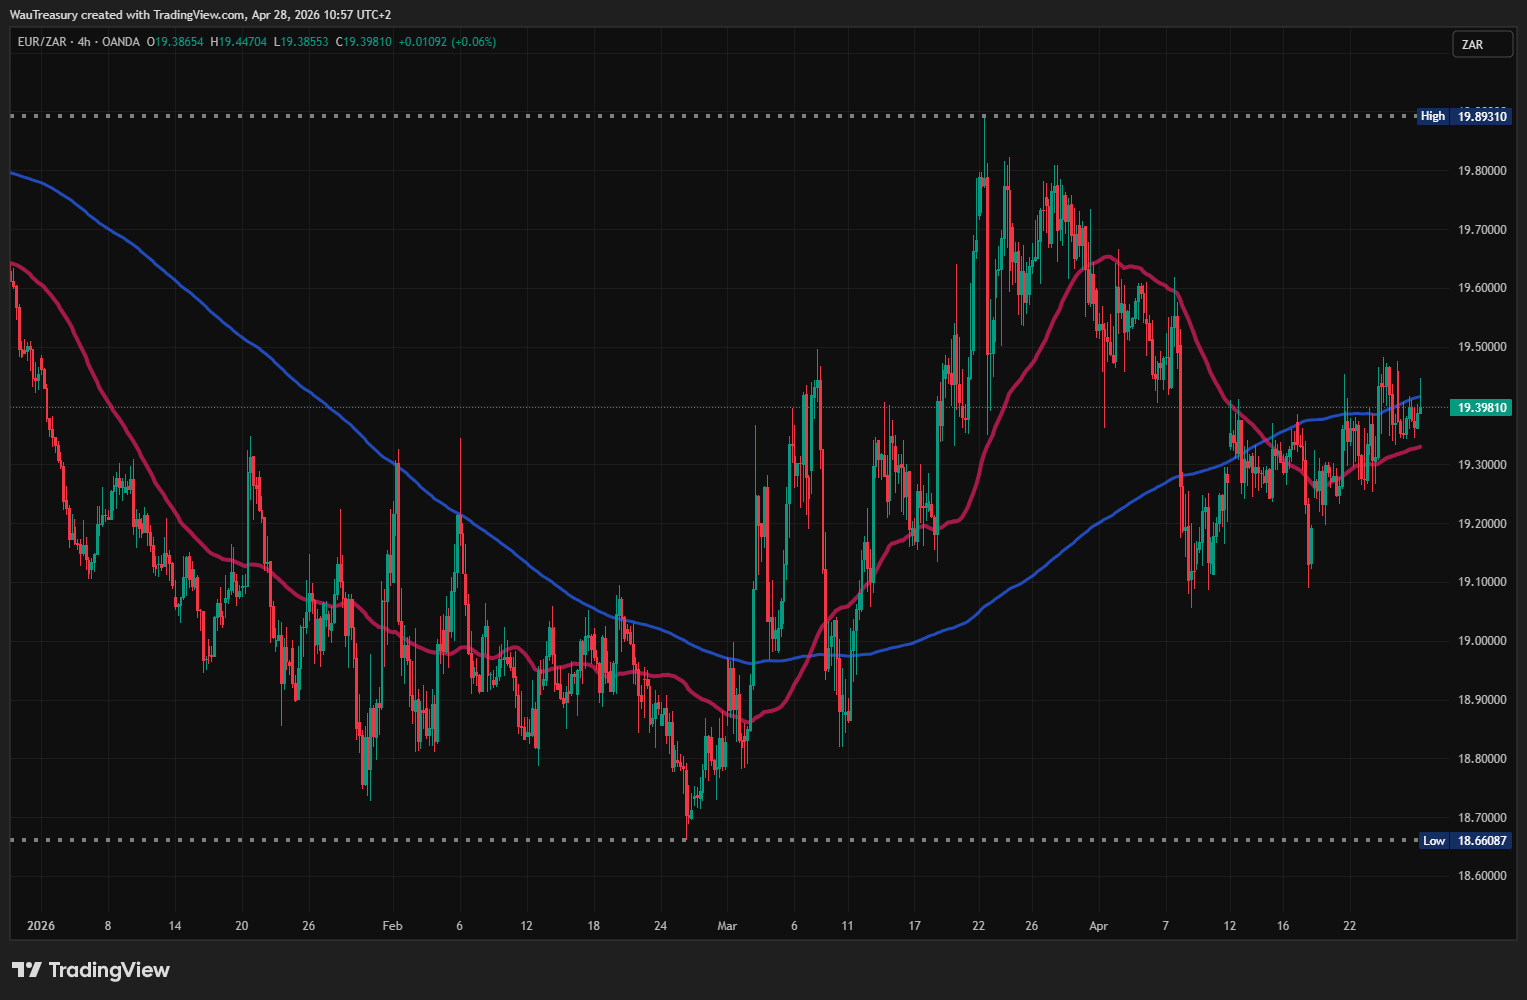Select the low value L19.38553
Viewport: 1527px width, 1000px height.
(301, 42)
